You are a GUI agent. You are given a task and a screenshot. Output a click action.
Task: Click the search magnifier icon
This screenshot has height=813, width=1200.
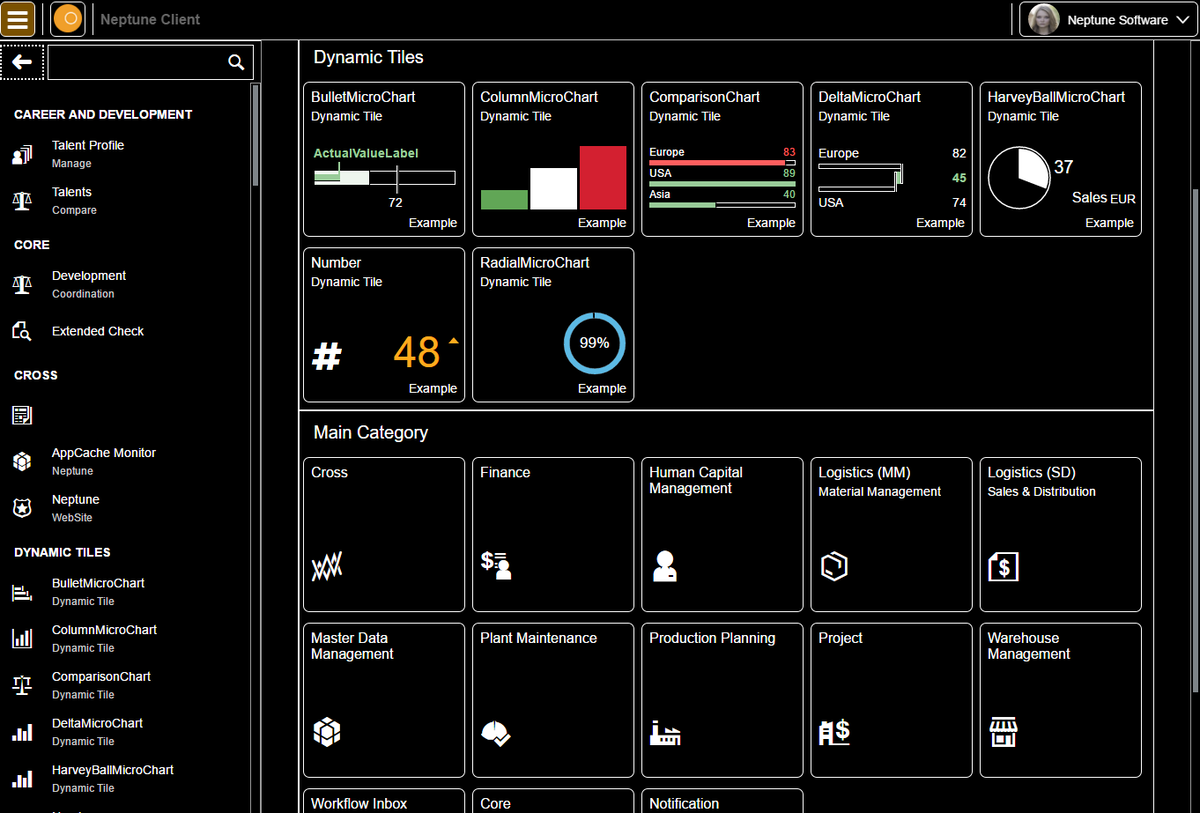[x=236, y=61]
